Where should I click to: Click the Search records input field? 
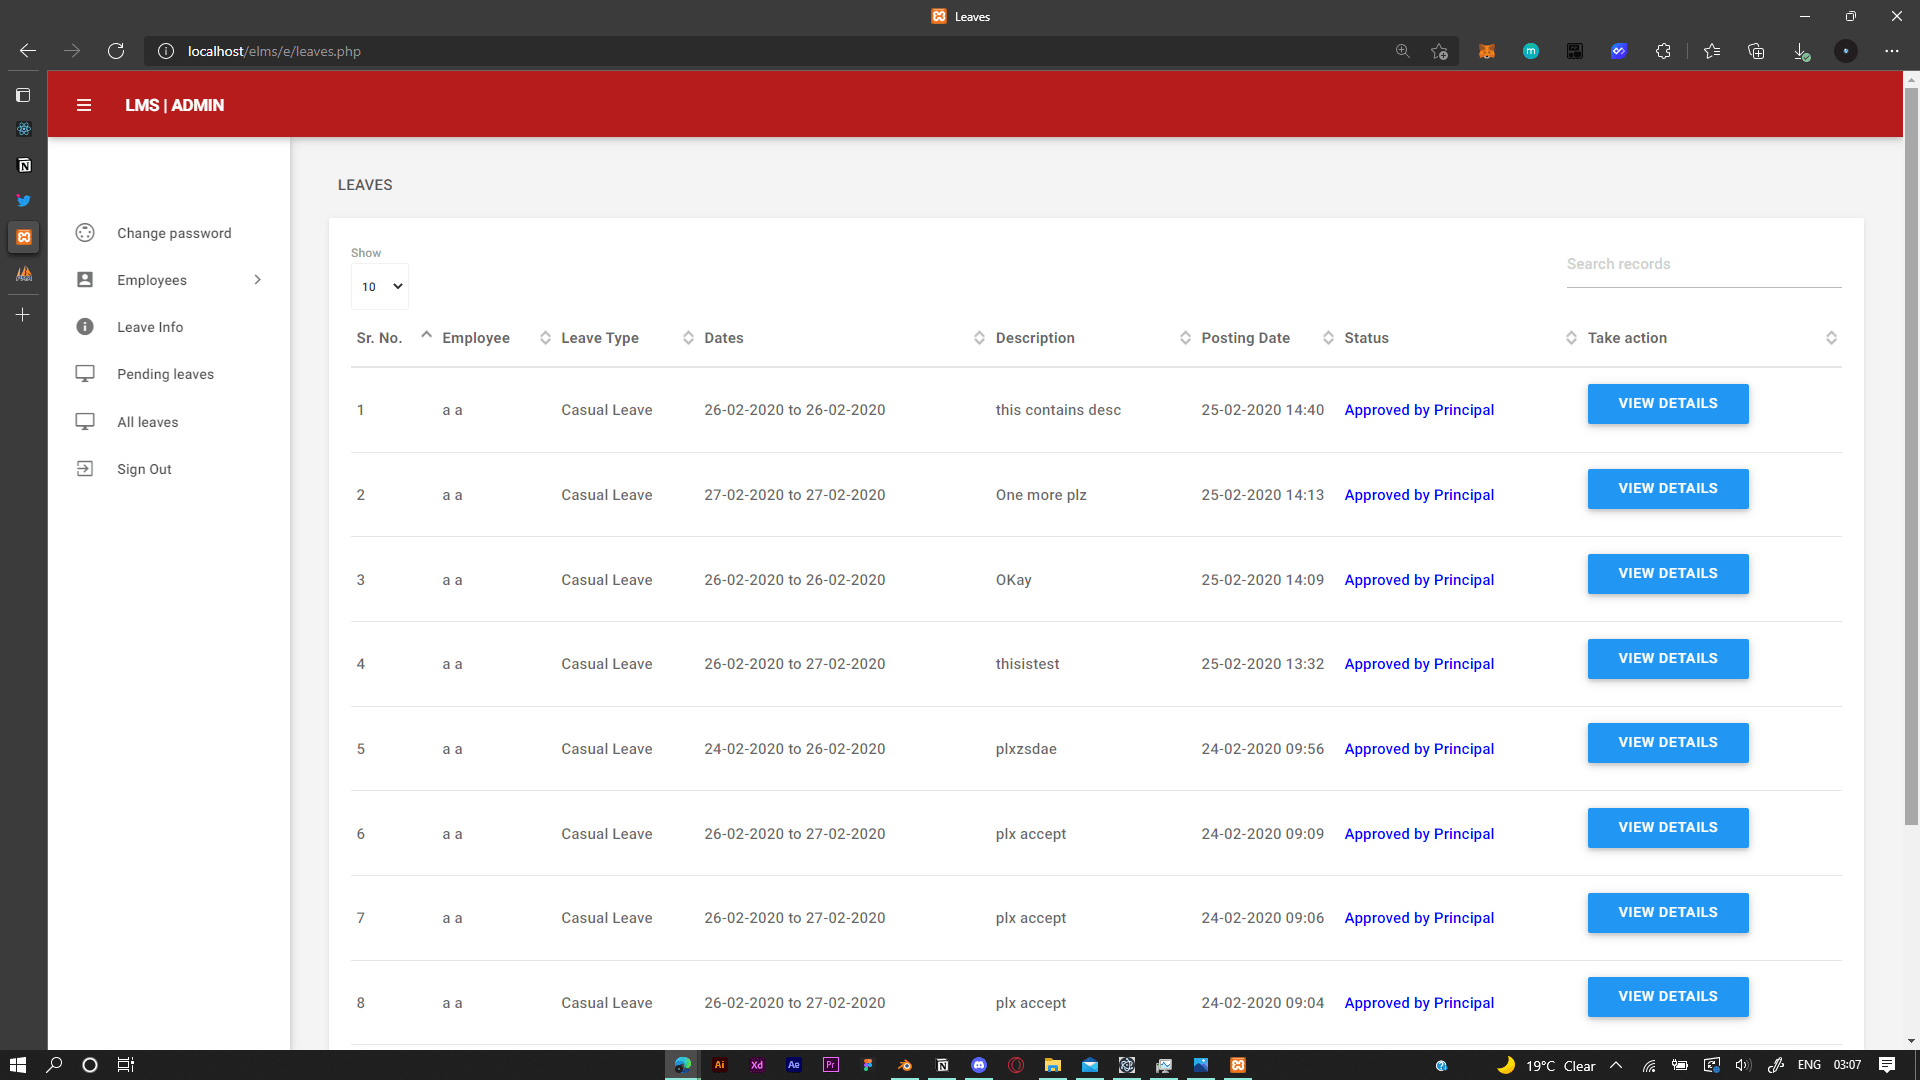[x=1703, y=264]
